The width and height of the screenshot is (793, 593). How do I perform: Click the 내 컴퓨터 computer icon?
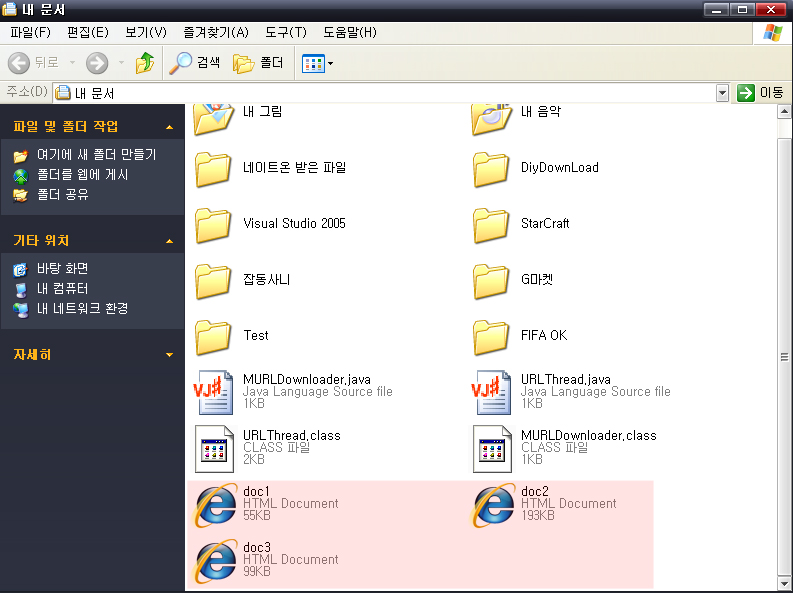click(21, 290)
